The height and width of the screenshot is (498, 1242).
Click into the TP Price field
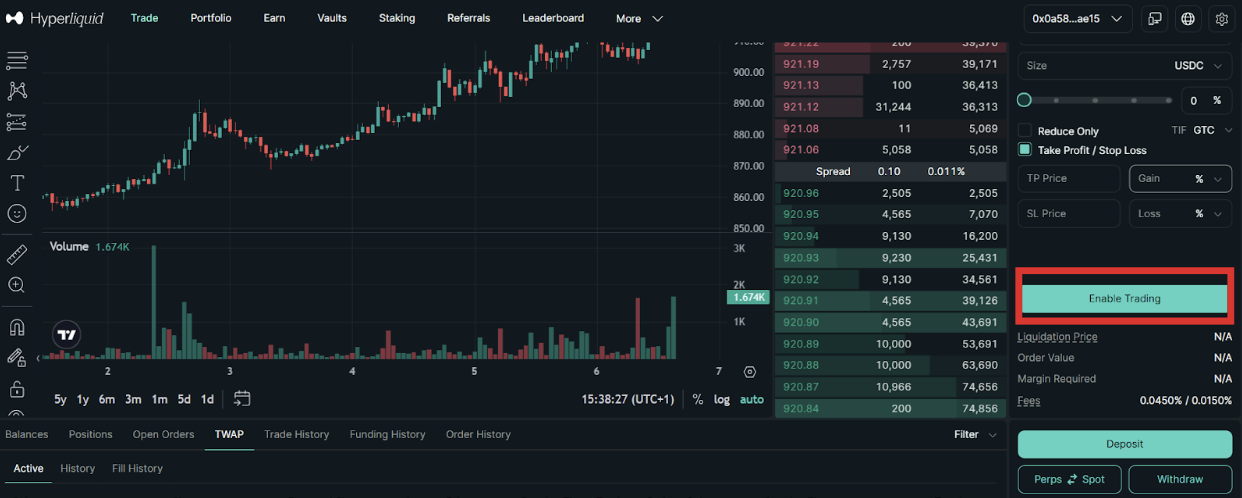click(1069, 179)
